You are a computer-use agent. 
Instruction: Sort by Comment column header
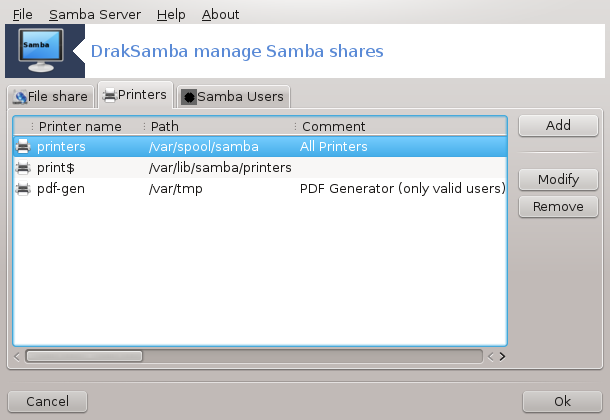tap(400, 126)
